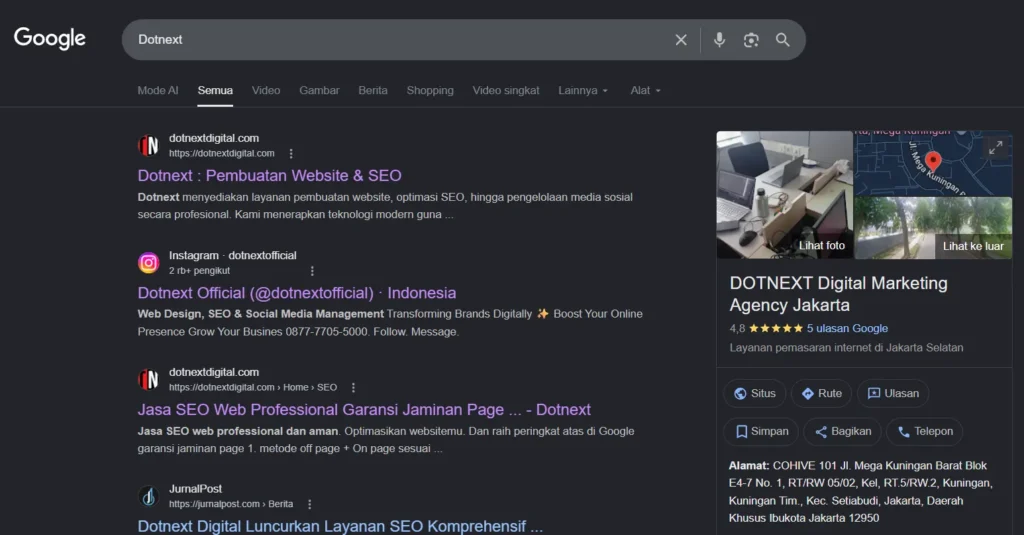Select the Semua tab
The image size is (1024, 535).
point(215,90)
